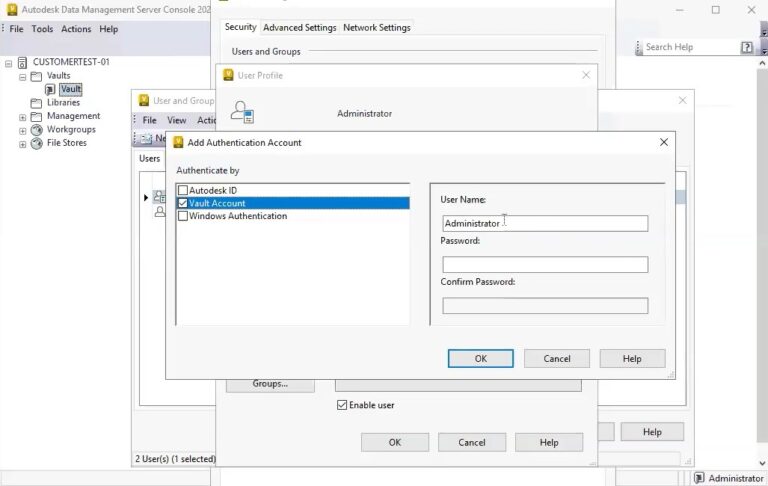This screenshot has height=486, width=768.
Task: Click the User Profile title bar icon
Action: 228,75
